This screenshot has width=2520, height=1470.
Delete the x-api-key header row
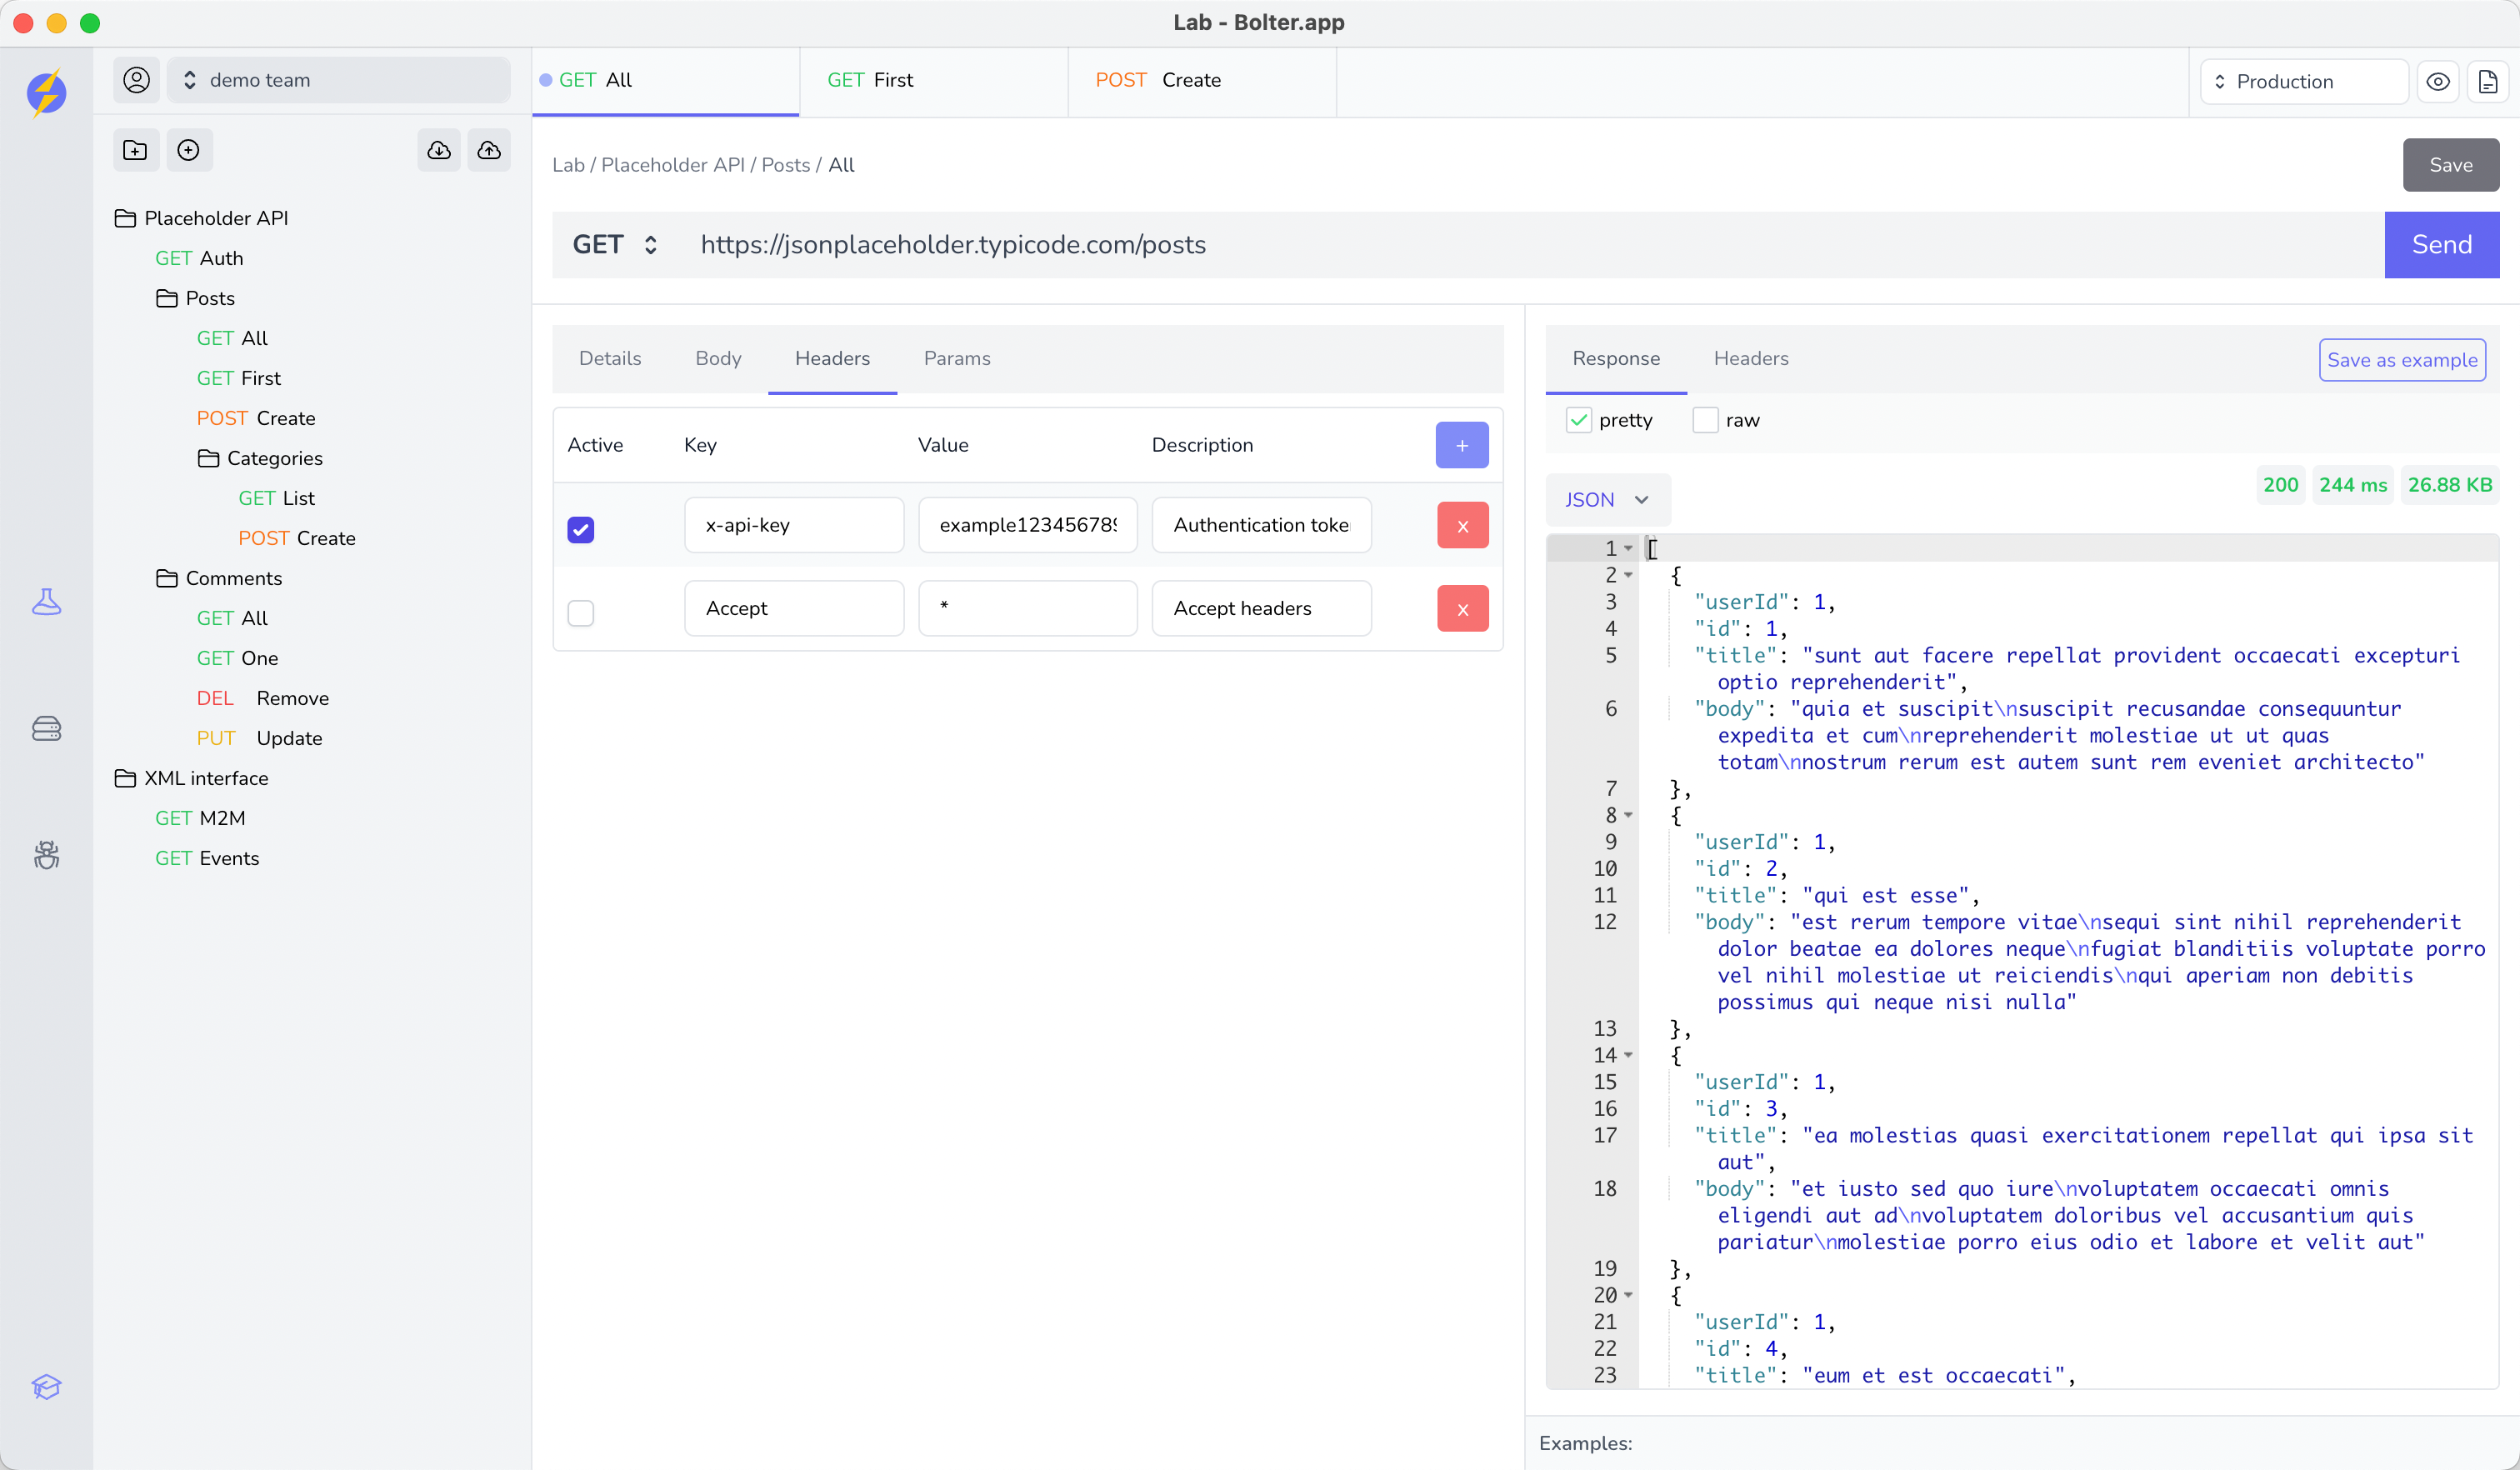(x=1463, y=525)
